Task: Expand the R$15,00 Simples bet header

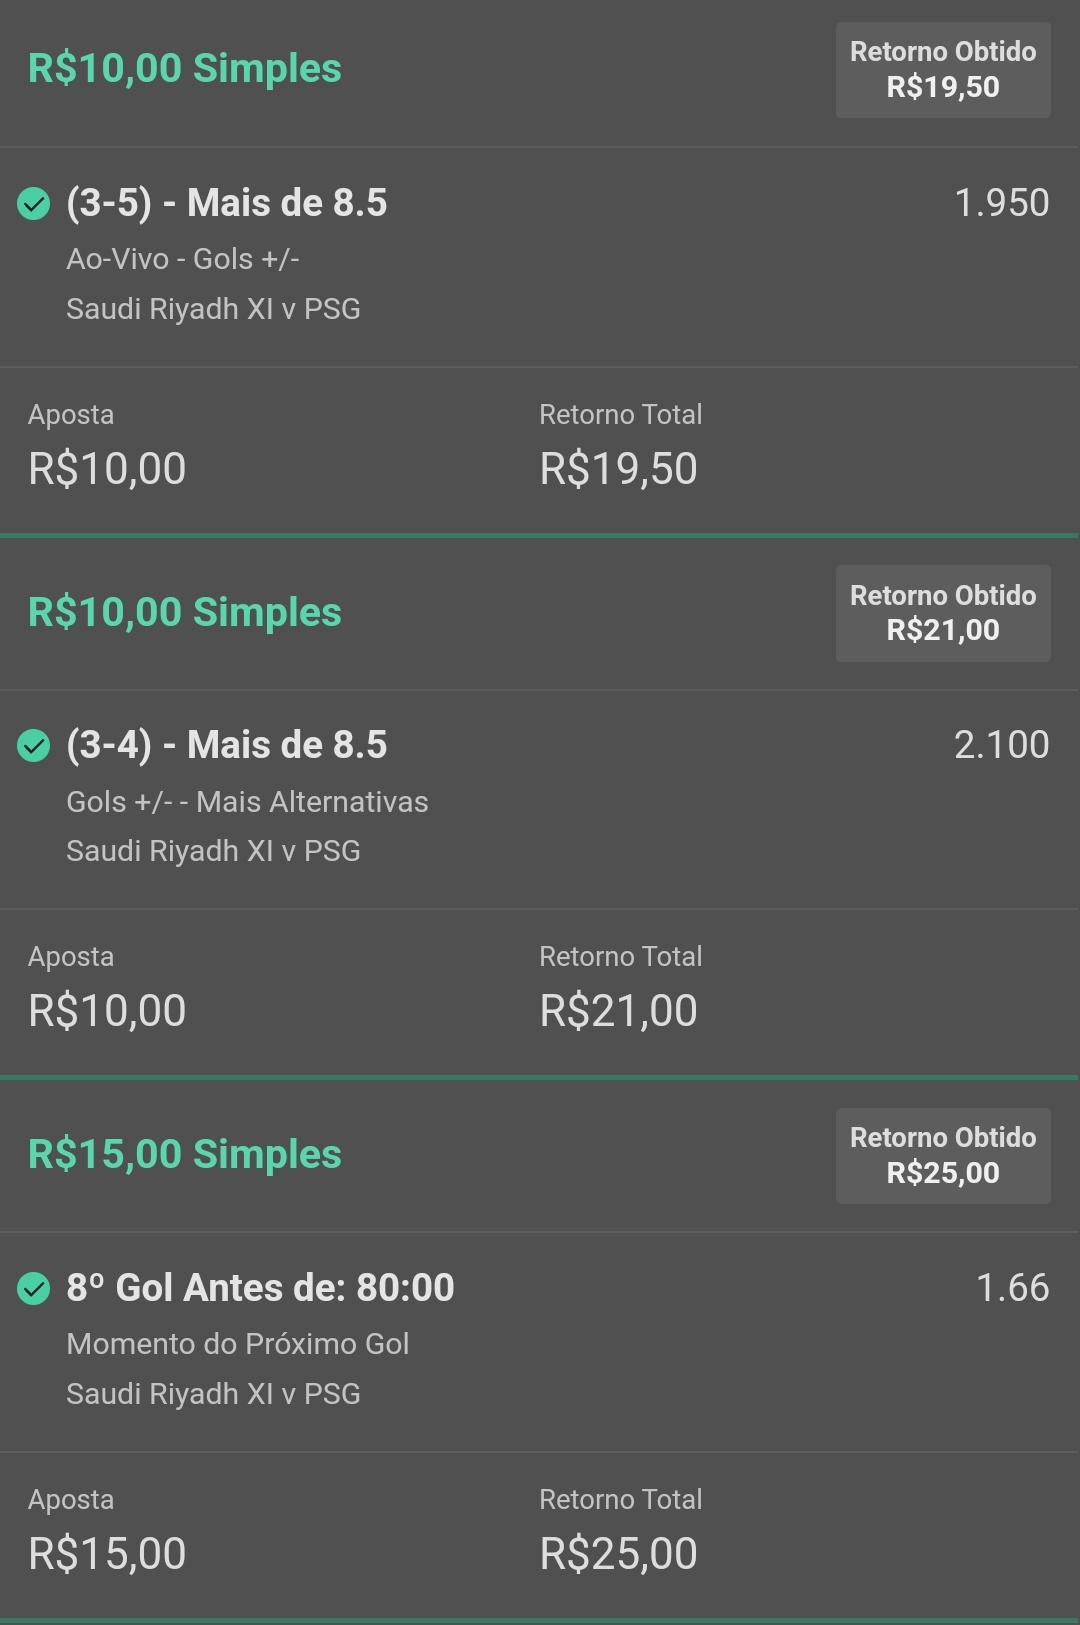Action: (x=185, y=1154)
